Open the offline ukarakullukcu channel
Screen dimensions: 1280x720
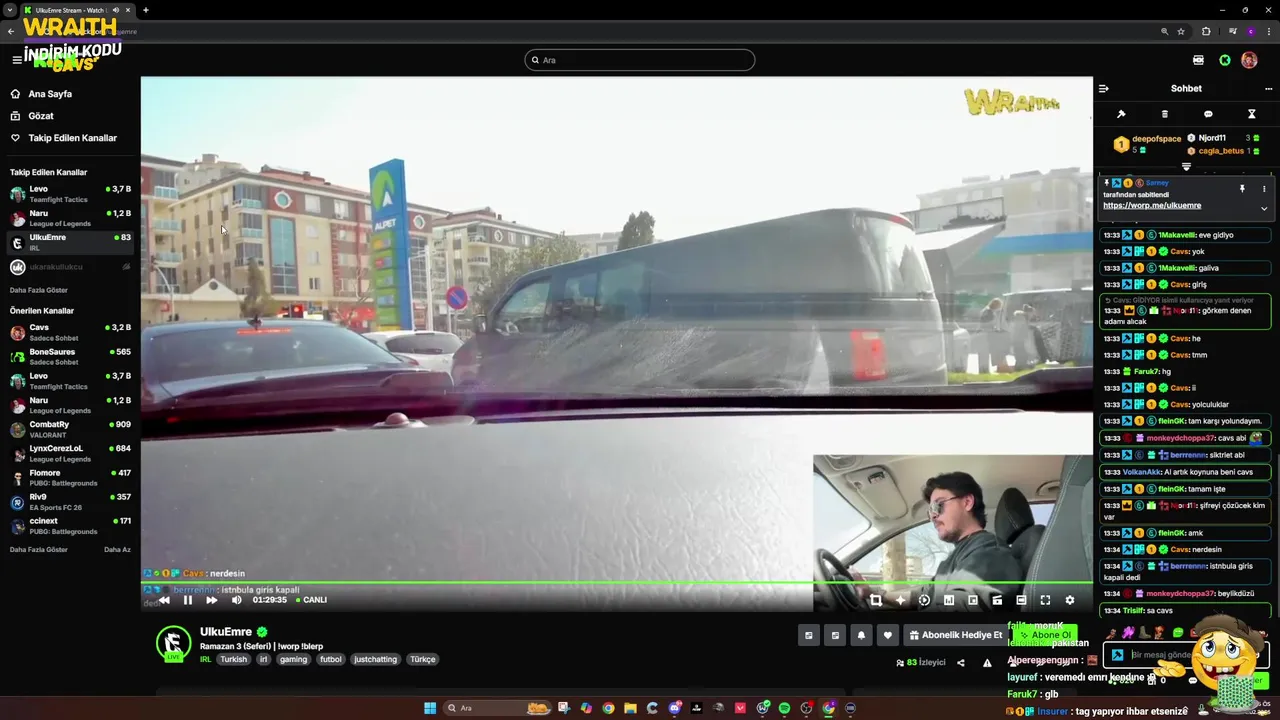click(70, 267)
